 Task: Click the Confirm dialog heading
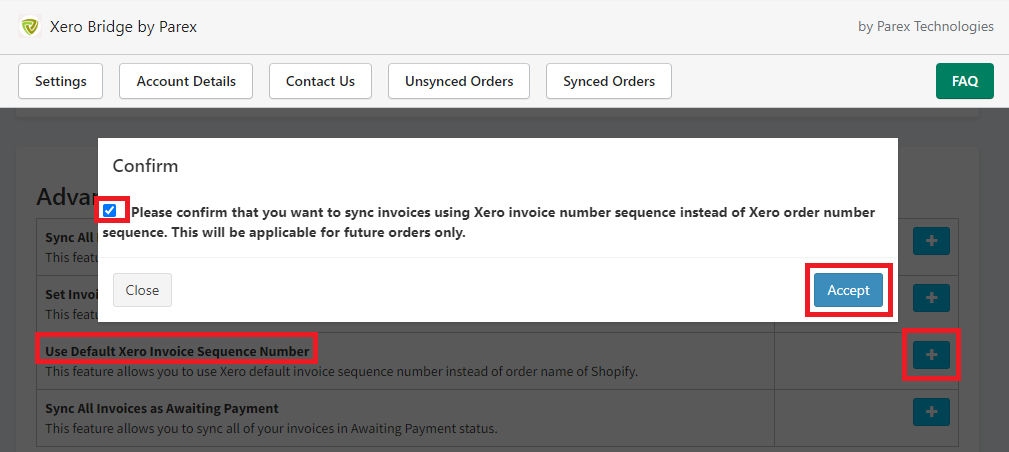(x=145, y=165)
